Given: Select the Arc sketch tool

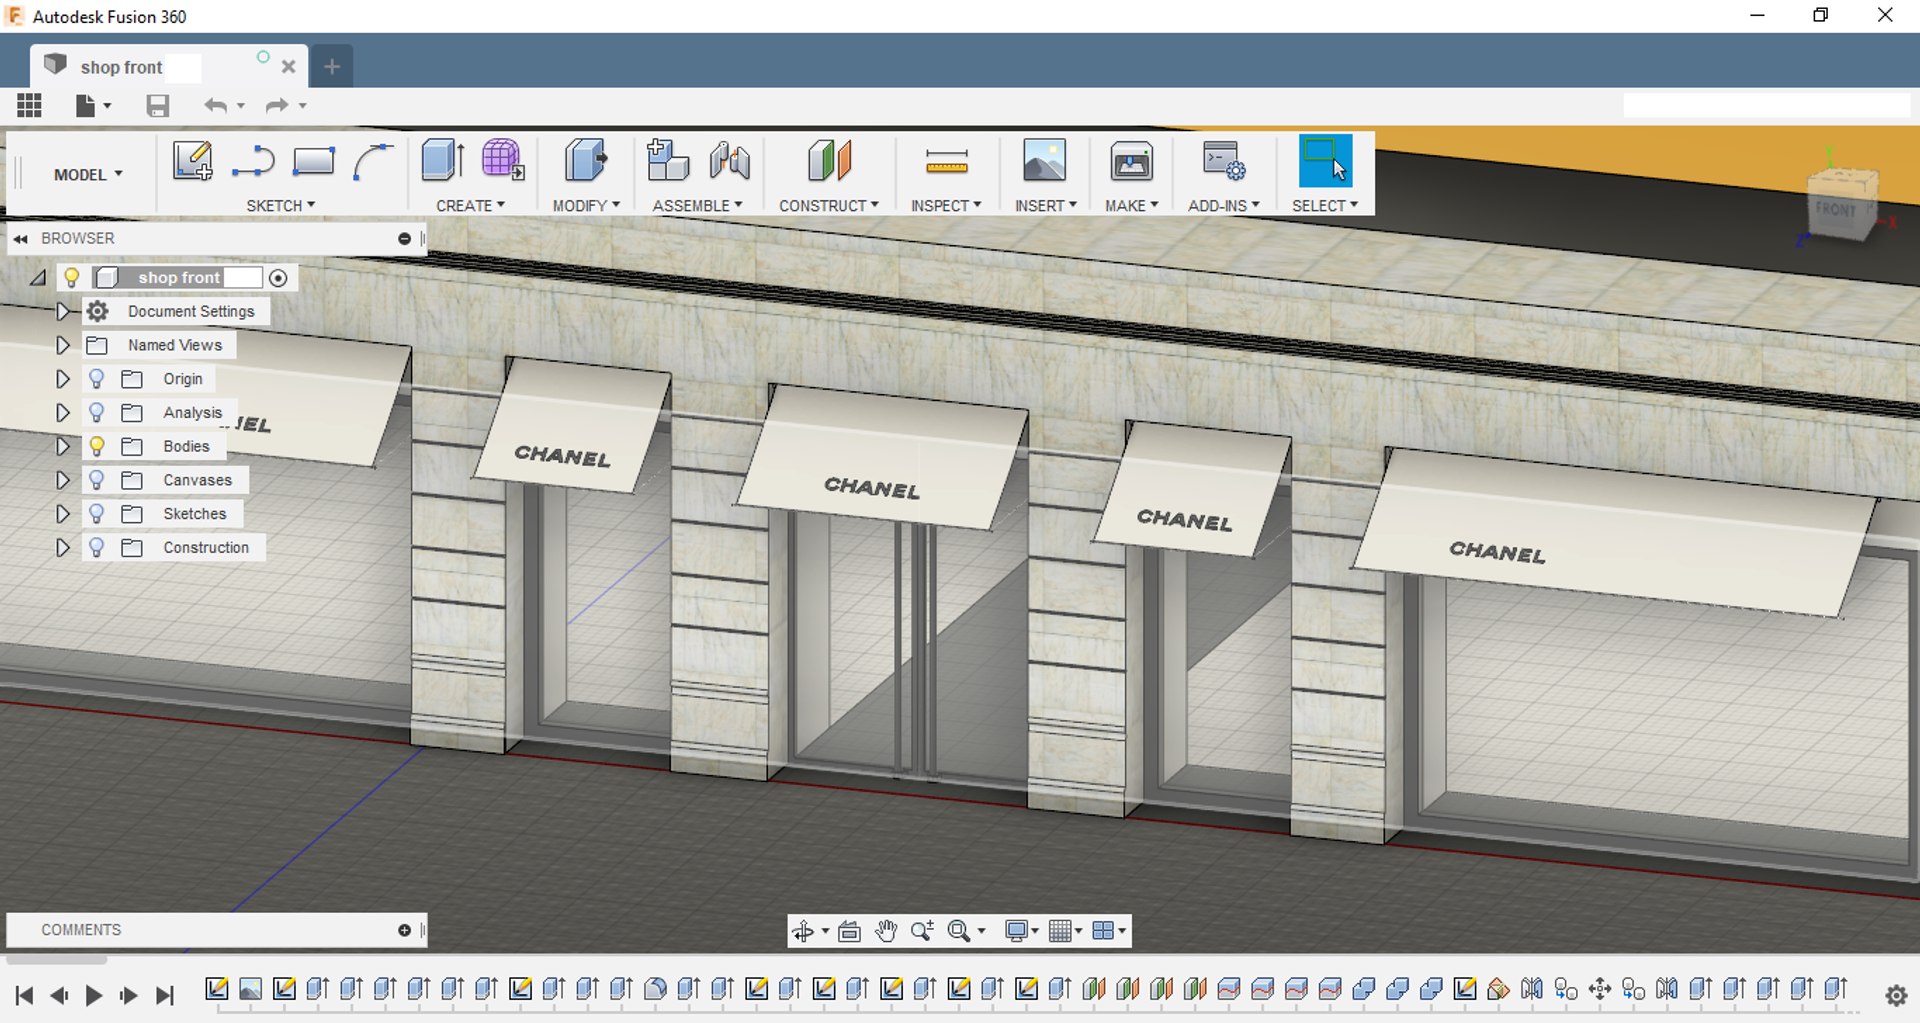Looking at the screenshot, I should 373,161.
